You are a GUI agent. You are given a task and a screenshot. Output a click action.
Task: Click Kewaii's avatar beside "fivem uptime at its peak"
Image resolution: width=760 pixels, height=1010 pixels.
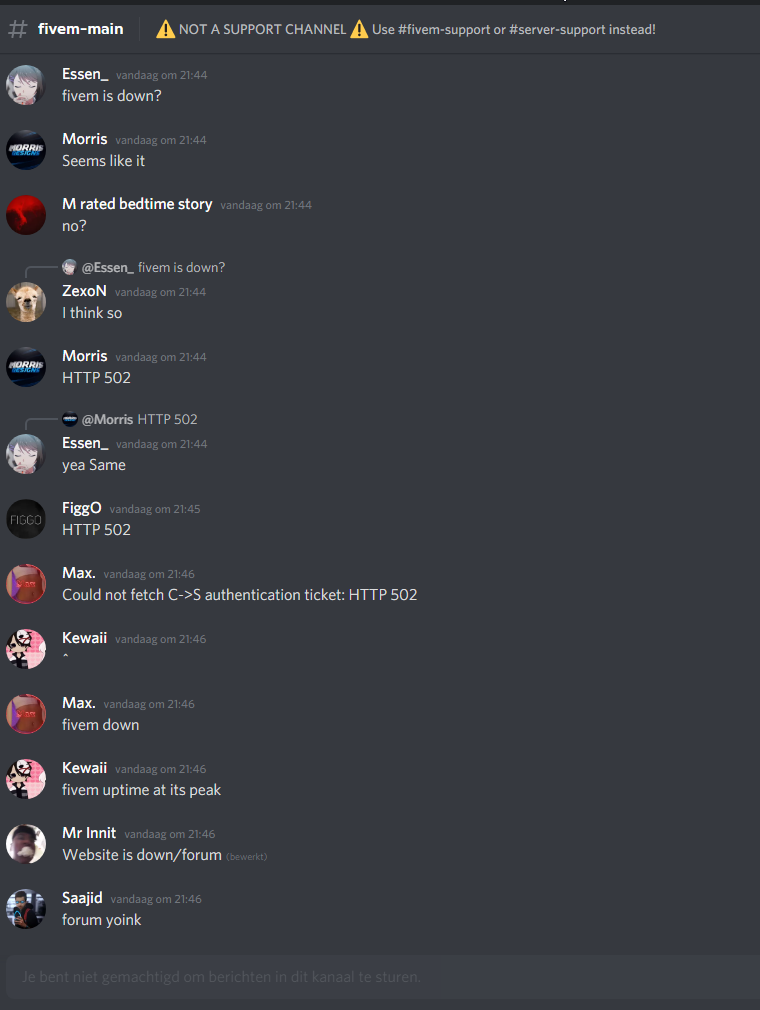pyautogui.click(x=26, y=779)
